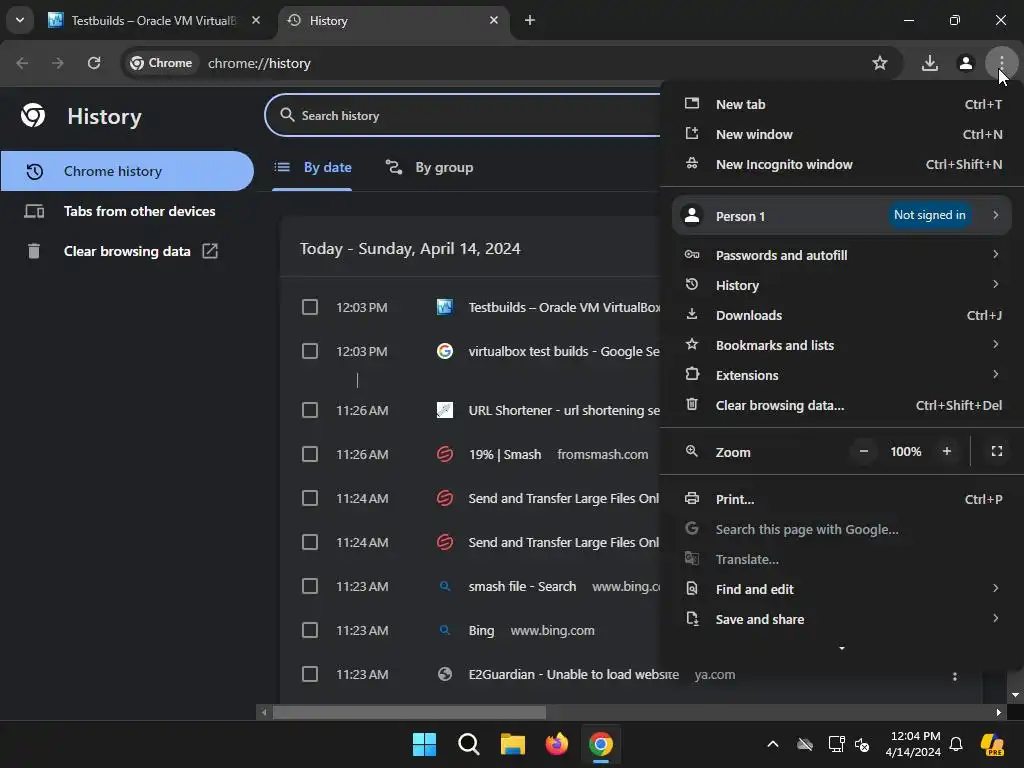Check the virtualbox test builds Google Search checkbox
This screenshot has width=1024, height=768.
pos(310,351)
